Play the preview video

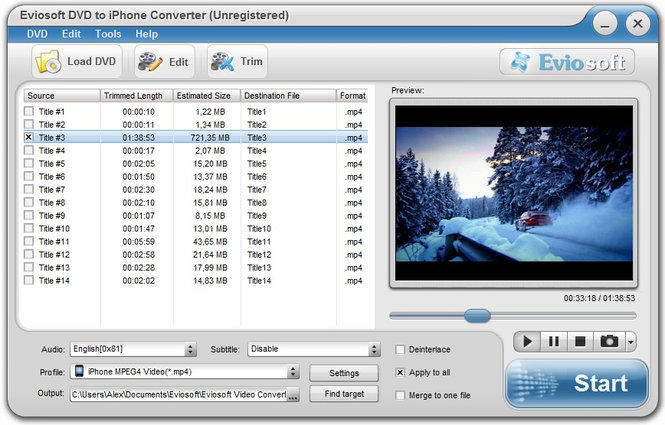click(527, 341)
